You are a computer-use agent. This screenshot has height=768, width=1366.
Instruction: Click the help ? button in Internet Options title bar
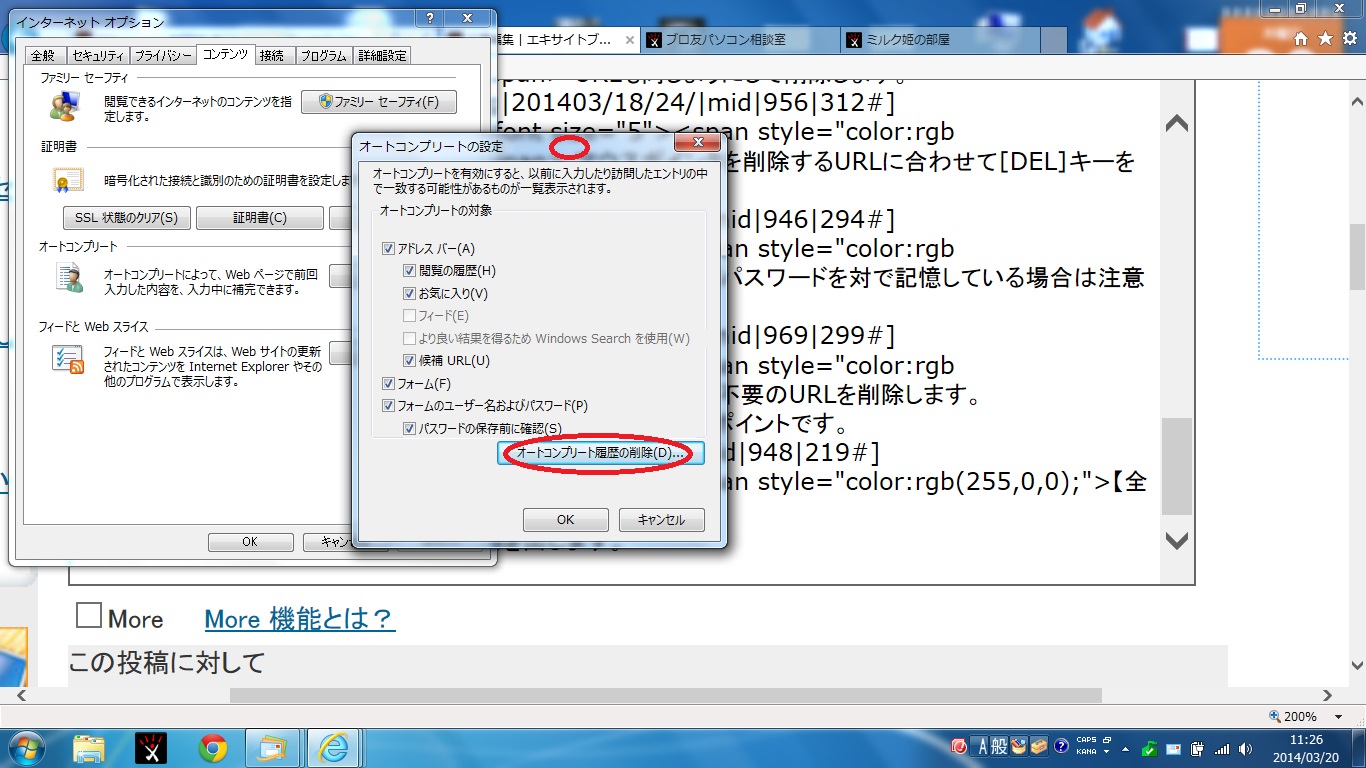[x=429, y=19]
